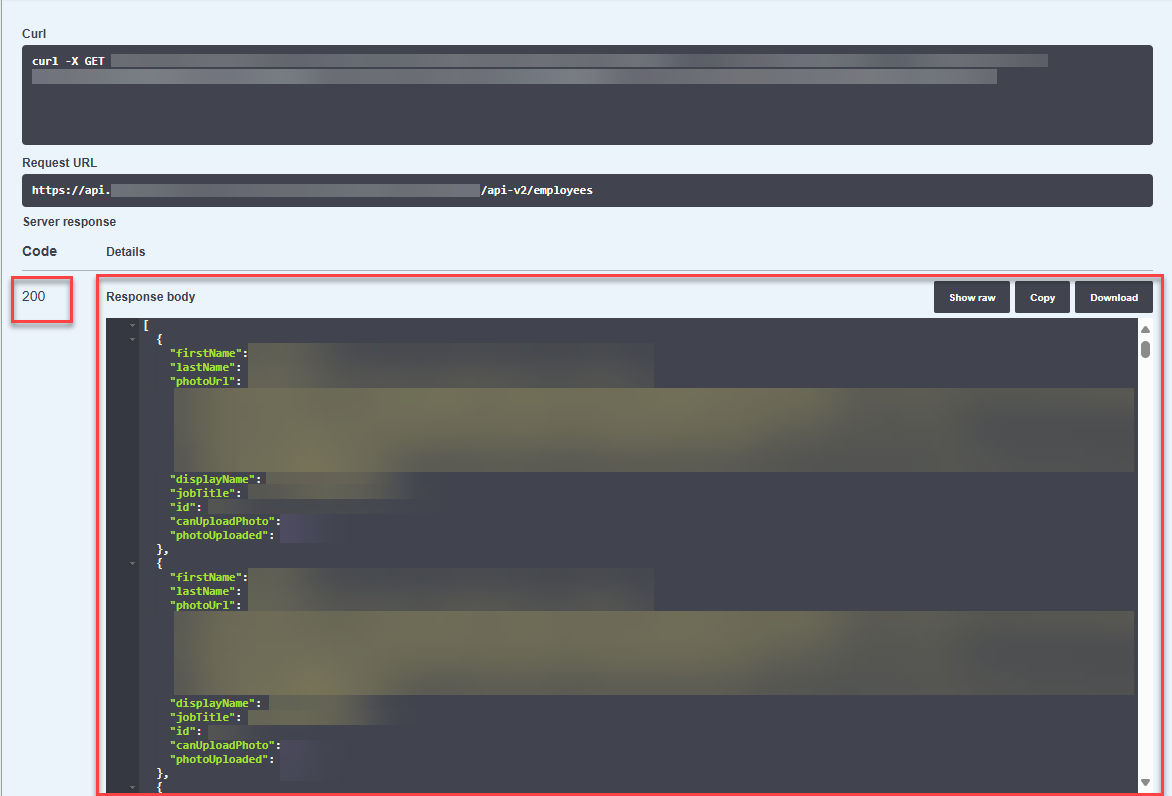Click the "Code" column header
The image size is (1172, 796).
[x=40, y=251]
